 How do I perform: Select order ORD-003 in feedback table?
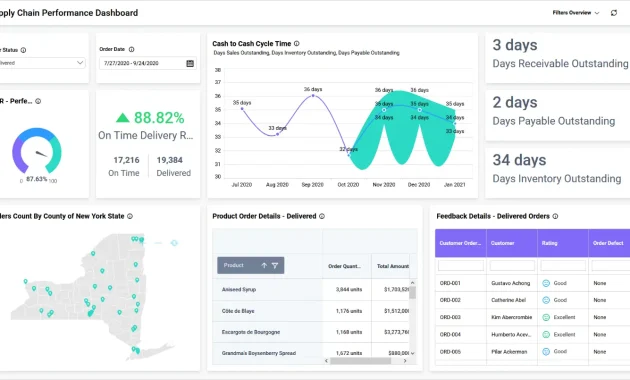pyautogui.click(x=450, y=317)
